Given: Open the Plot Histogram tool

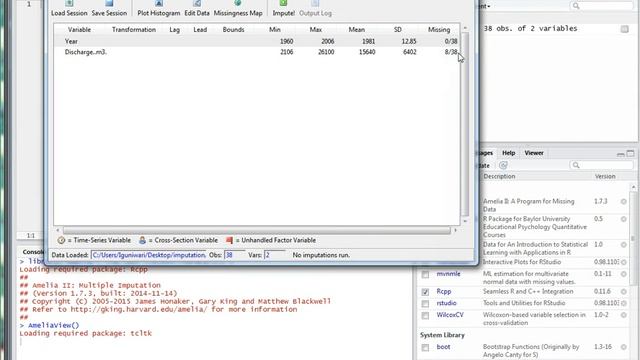Looking at the screenshot, I should pyautogui.click(x=158, y=8).
